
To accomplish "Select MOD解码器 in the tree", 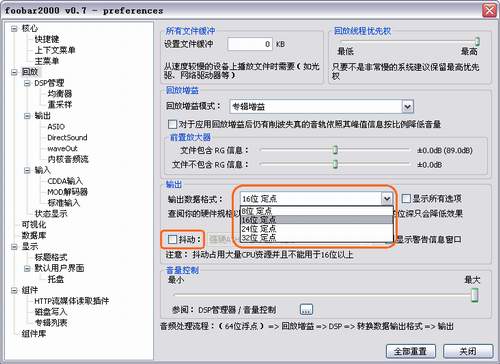I will (x=68, y=192).
